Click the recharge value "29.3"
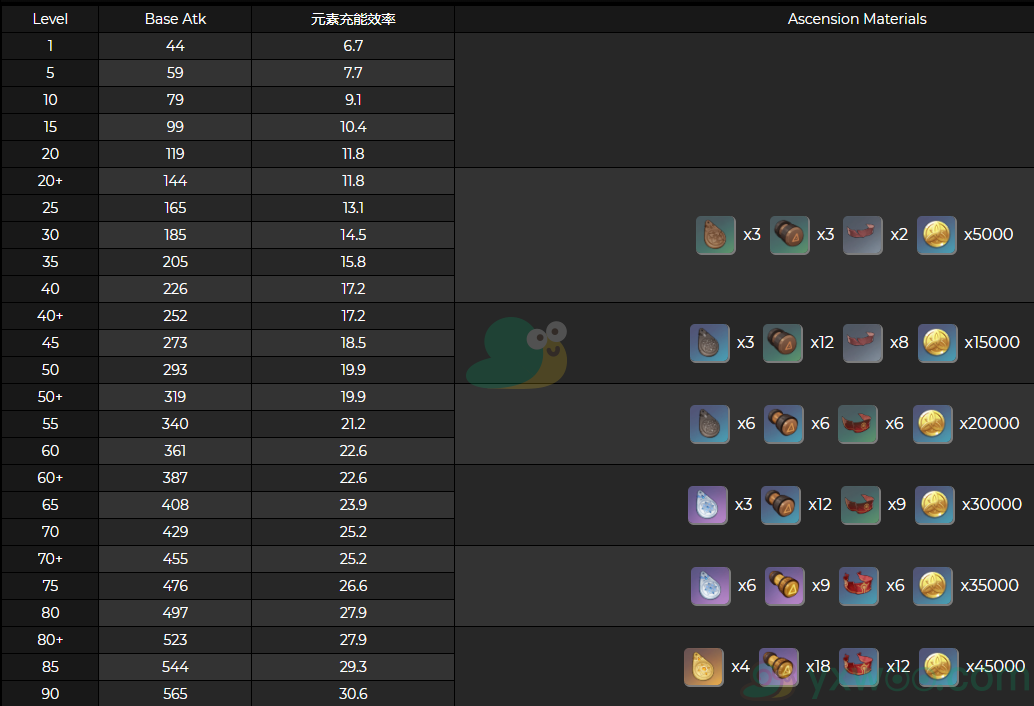 [x=353, y=668]
